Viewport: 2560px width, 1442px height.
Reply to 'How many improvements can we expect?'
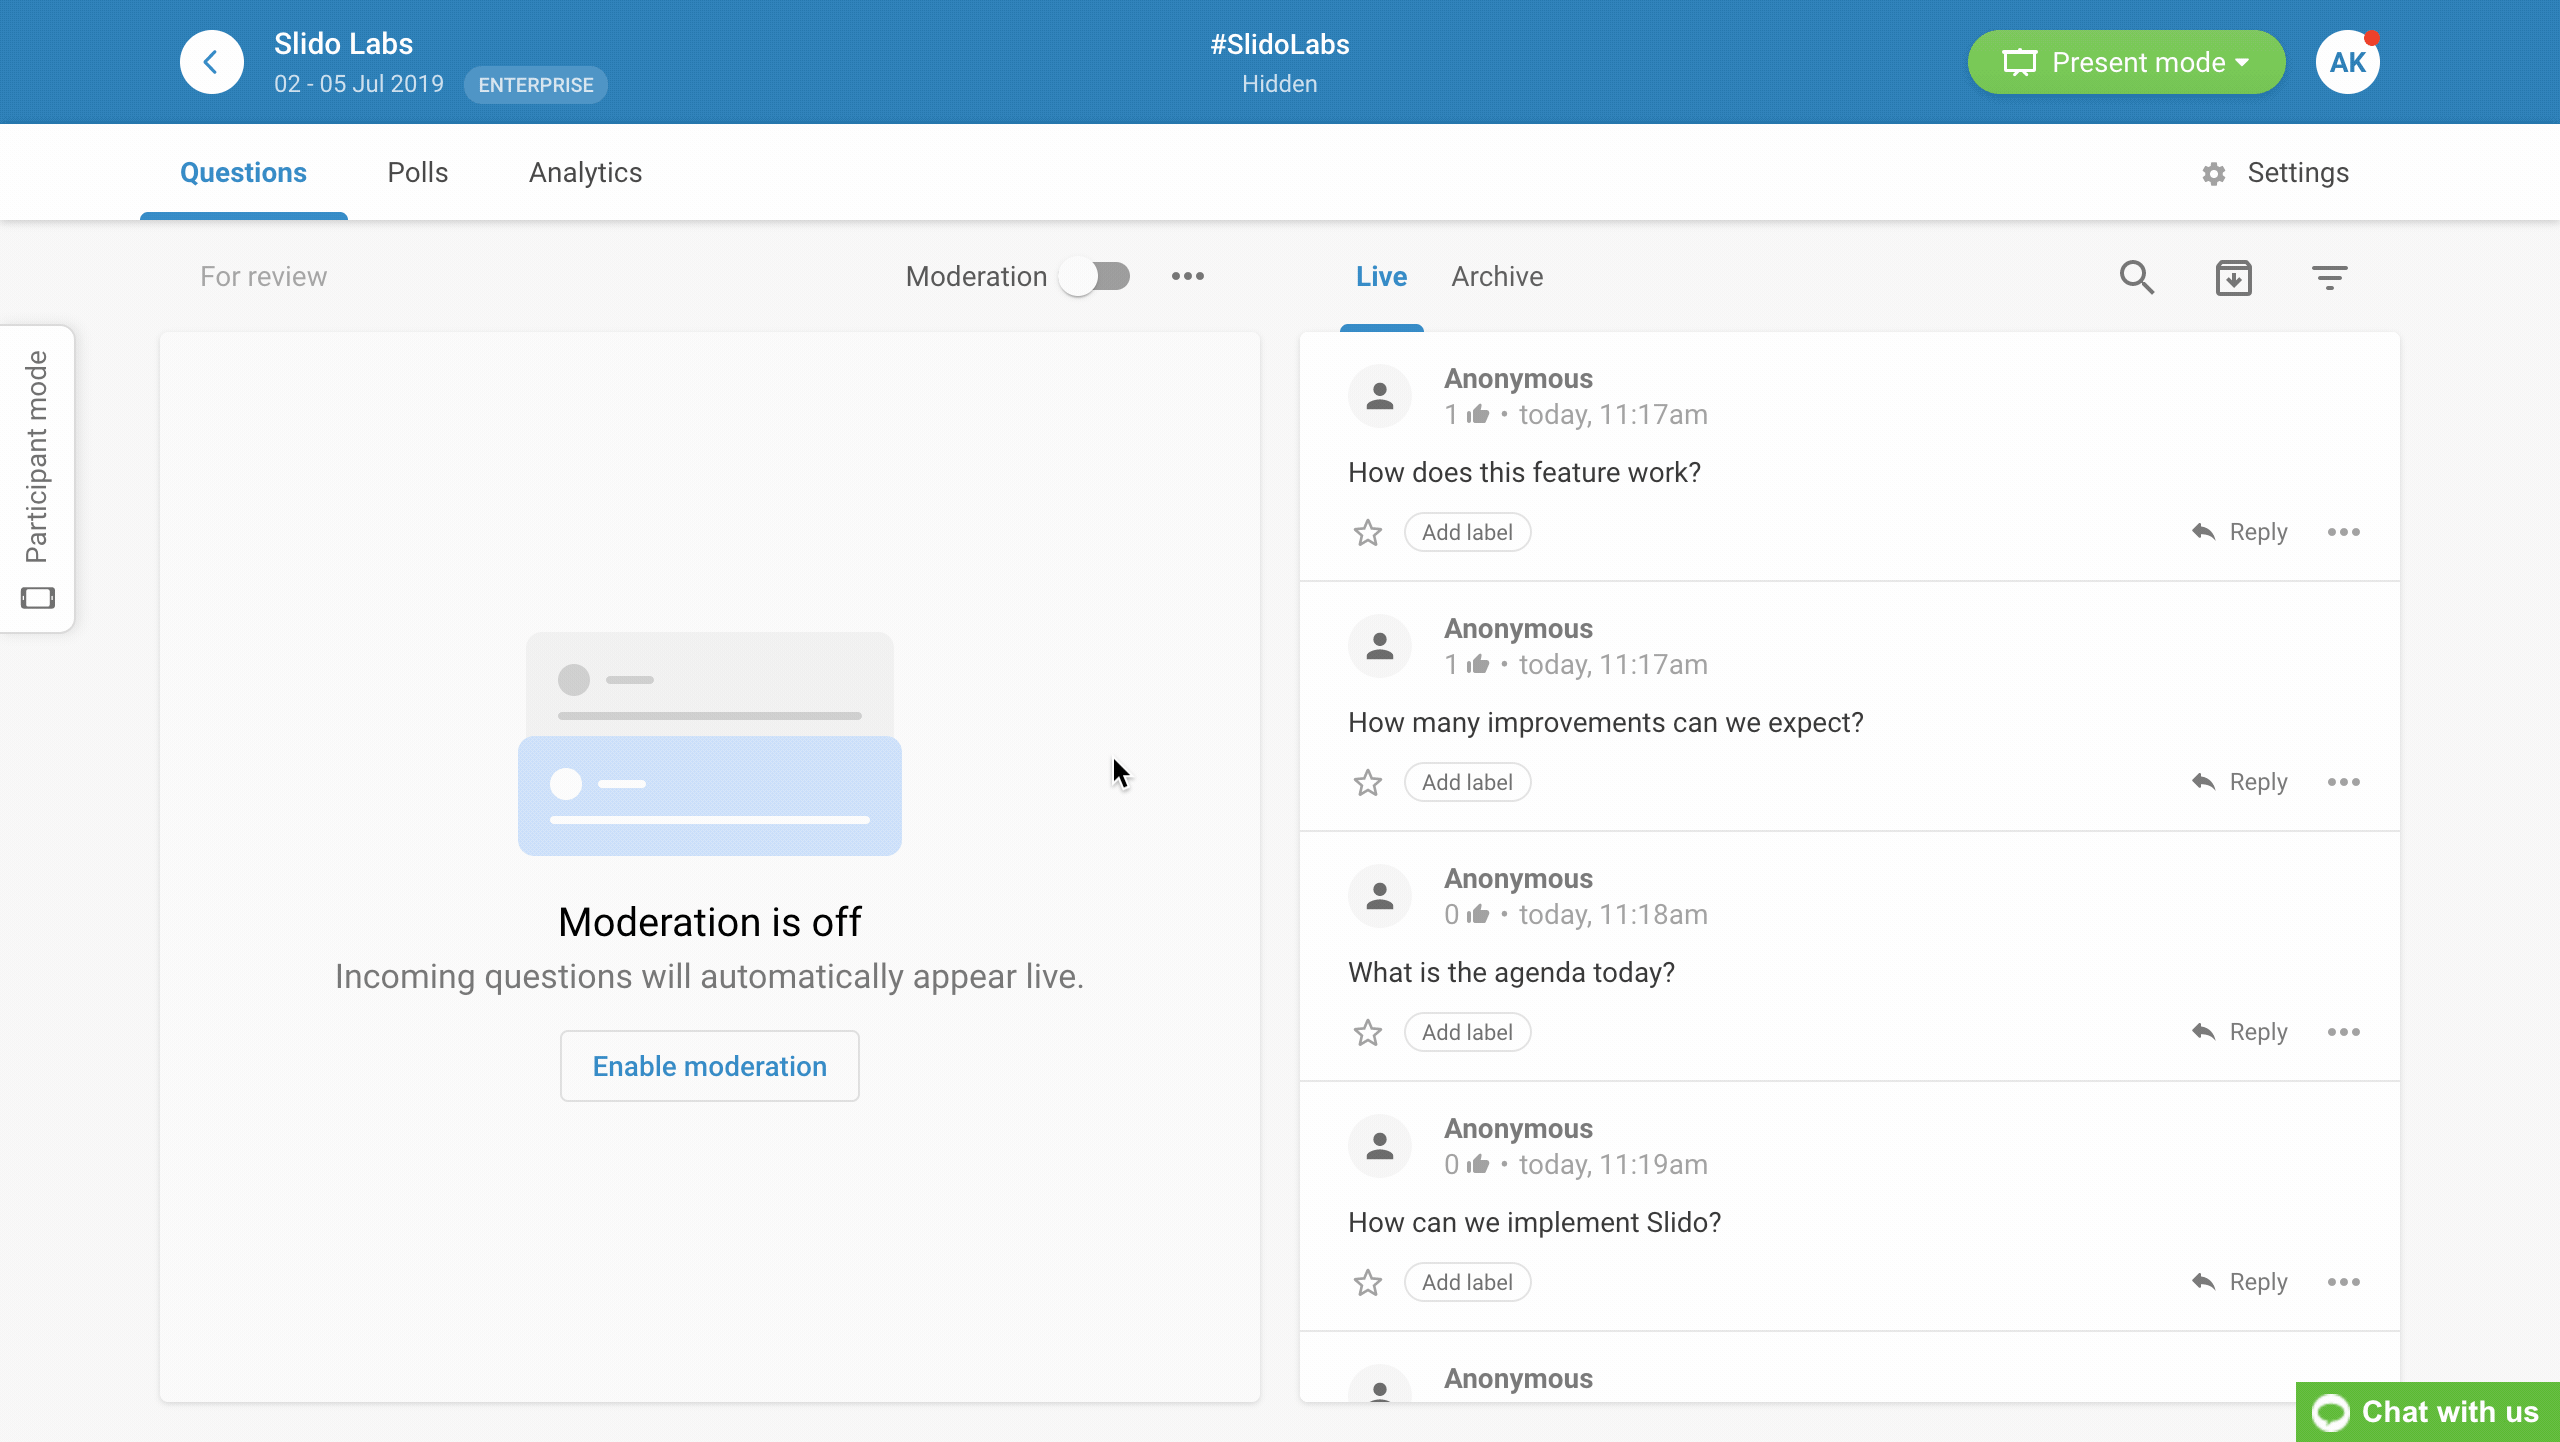2240,782
